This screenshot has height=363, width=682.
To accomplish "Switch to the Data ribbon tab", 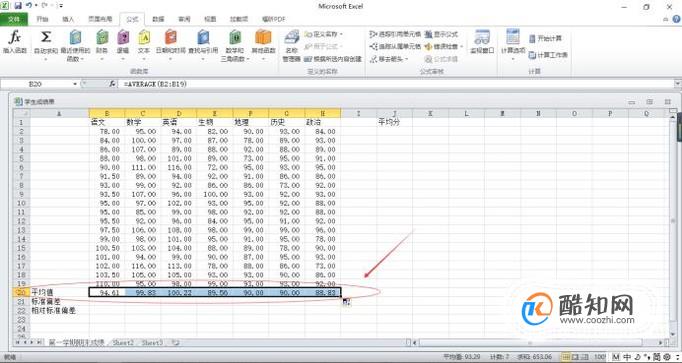I will pos(158,19).
